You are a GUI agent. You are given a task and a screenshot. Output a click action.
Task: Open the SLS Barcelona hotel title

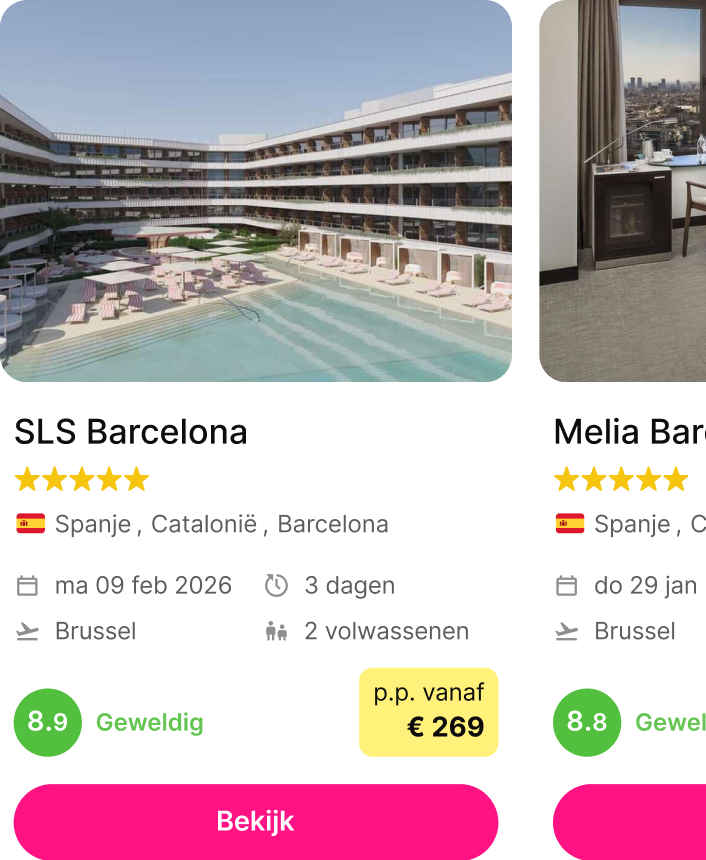pos(131,432)
